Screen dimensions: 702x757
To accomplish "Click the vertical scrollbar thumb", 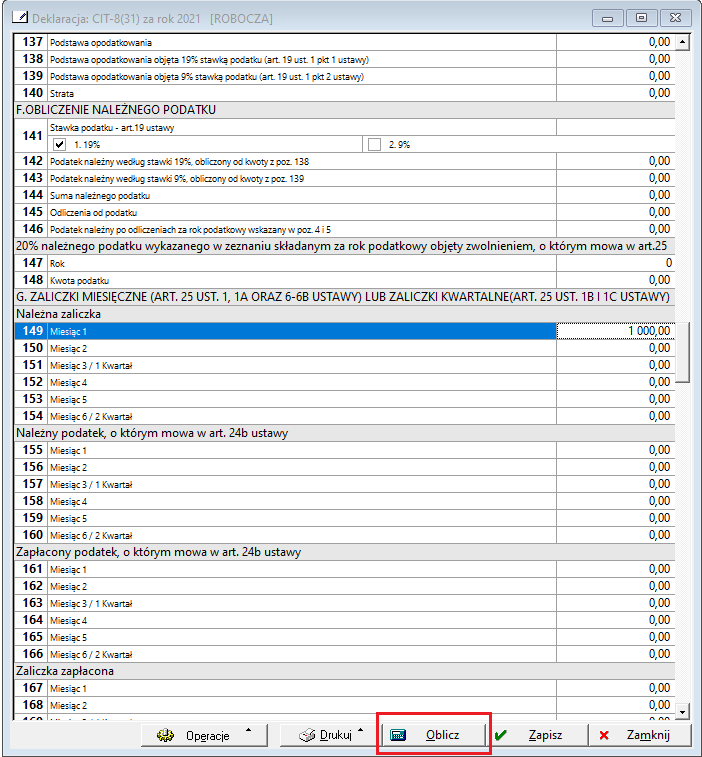I will click(x=682, y=352).
